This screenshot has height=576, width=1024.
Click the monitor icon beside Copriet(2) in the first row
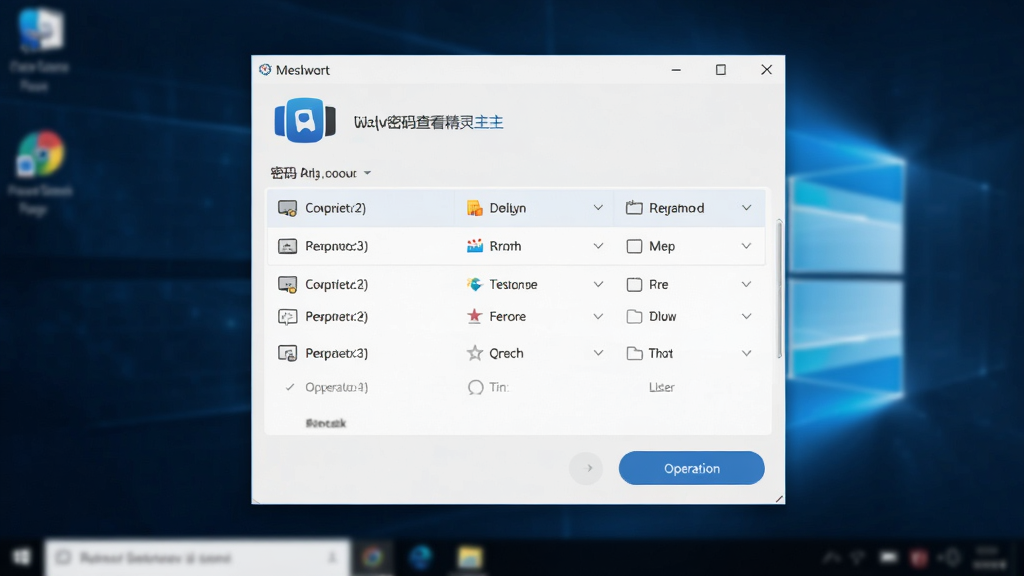pyautogui.click(x=287, y=208)
